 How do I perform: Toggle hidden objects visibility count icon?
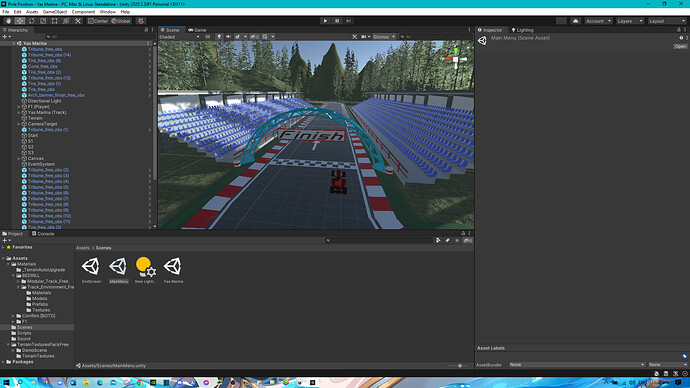point(254,37)
